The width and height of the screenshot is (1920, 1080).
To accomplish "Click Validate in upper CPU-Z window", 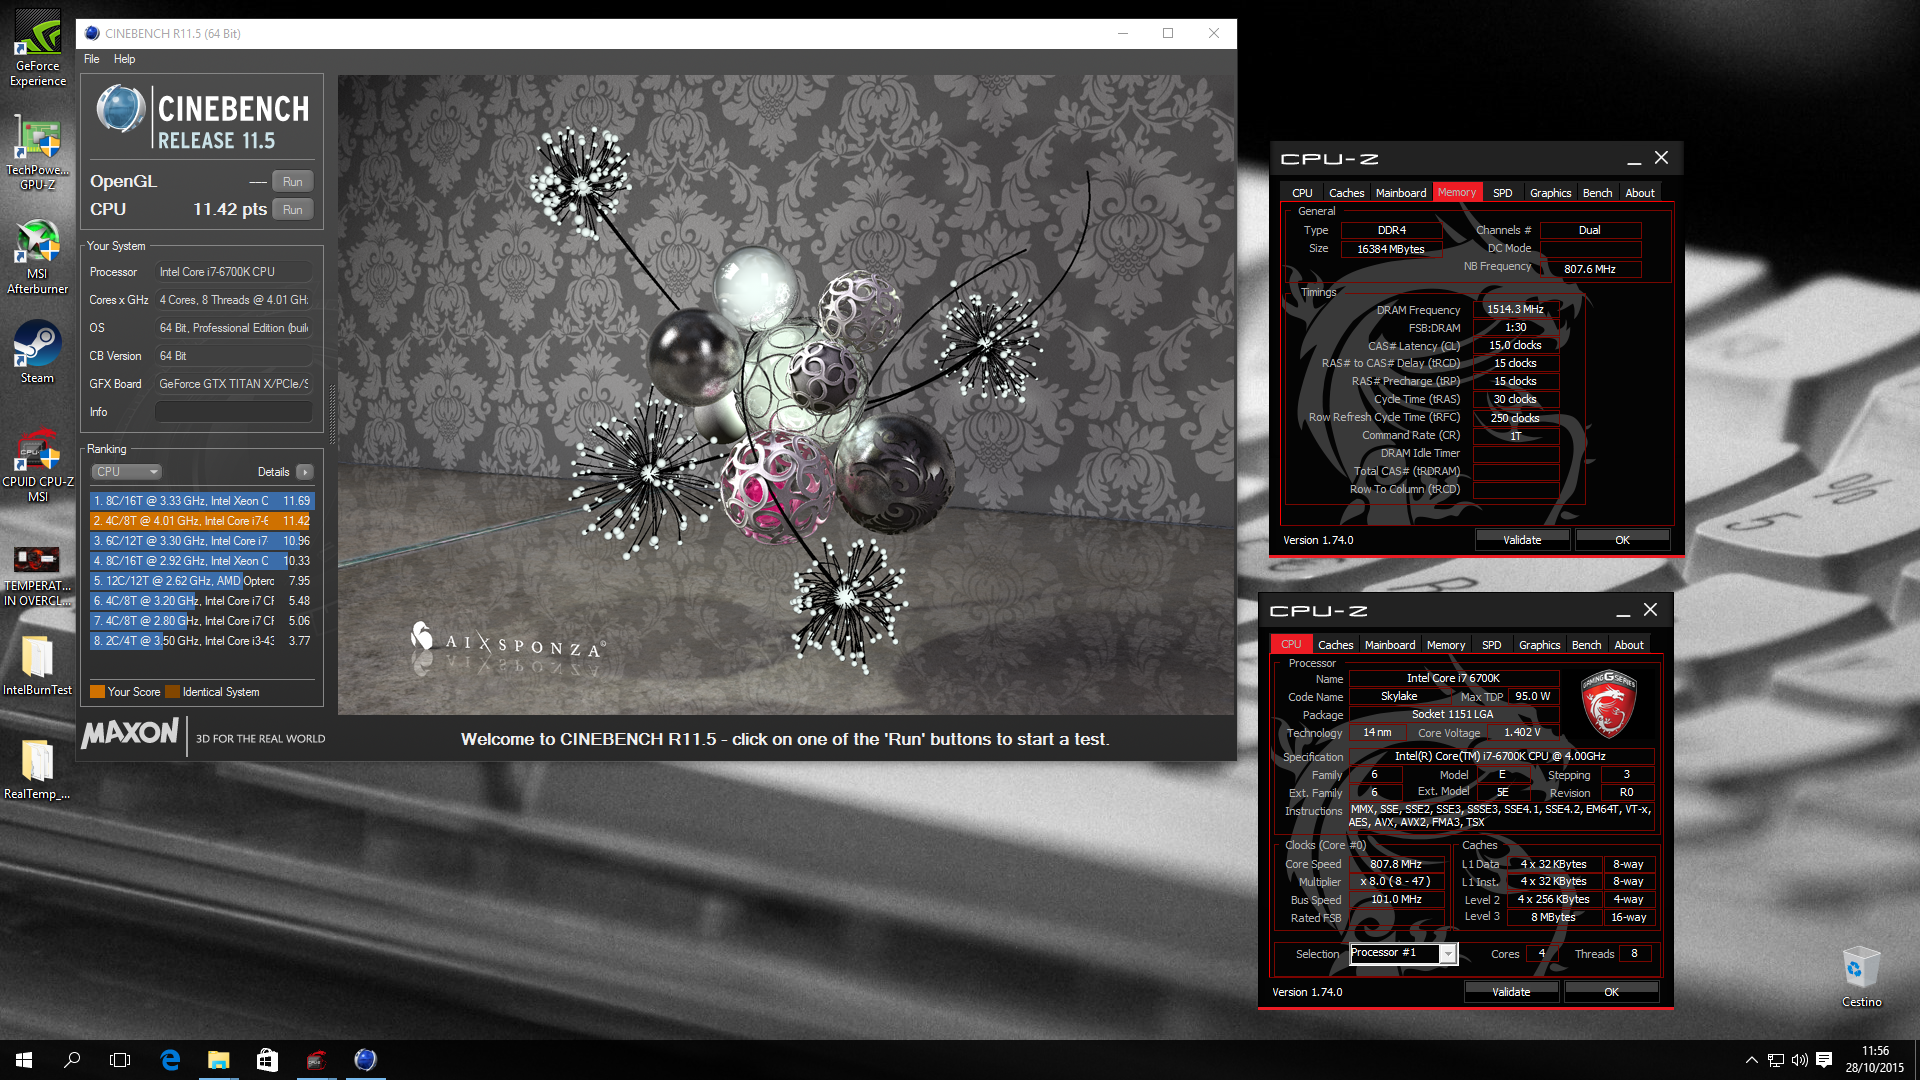I will click(1522, 540).
